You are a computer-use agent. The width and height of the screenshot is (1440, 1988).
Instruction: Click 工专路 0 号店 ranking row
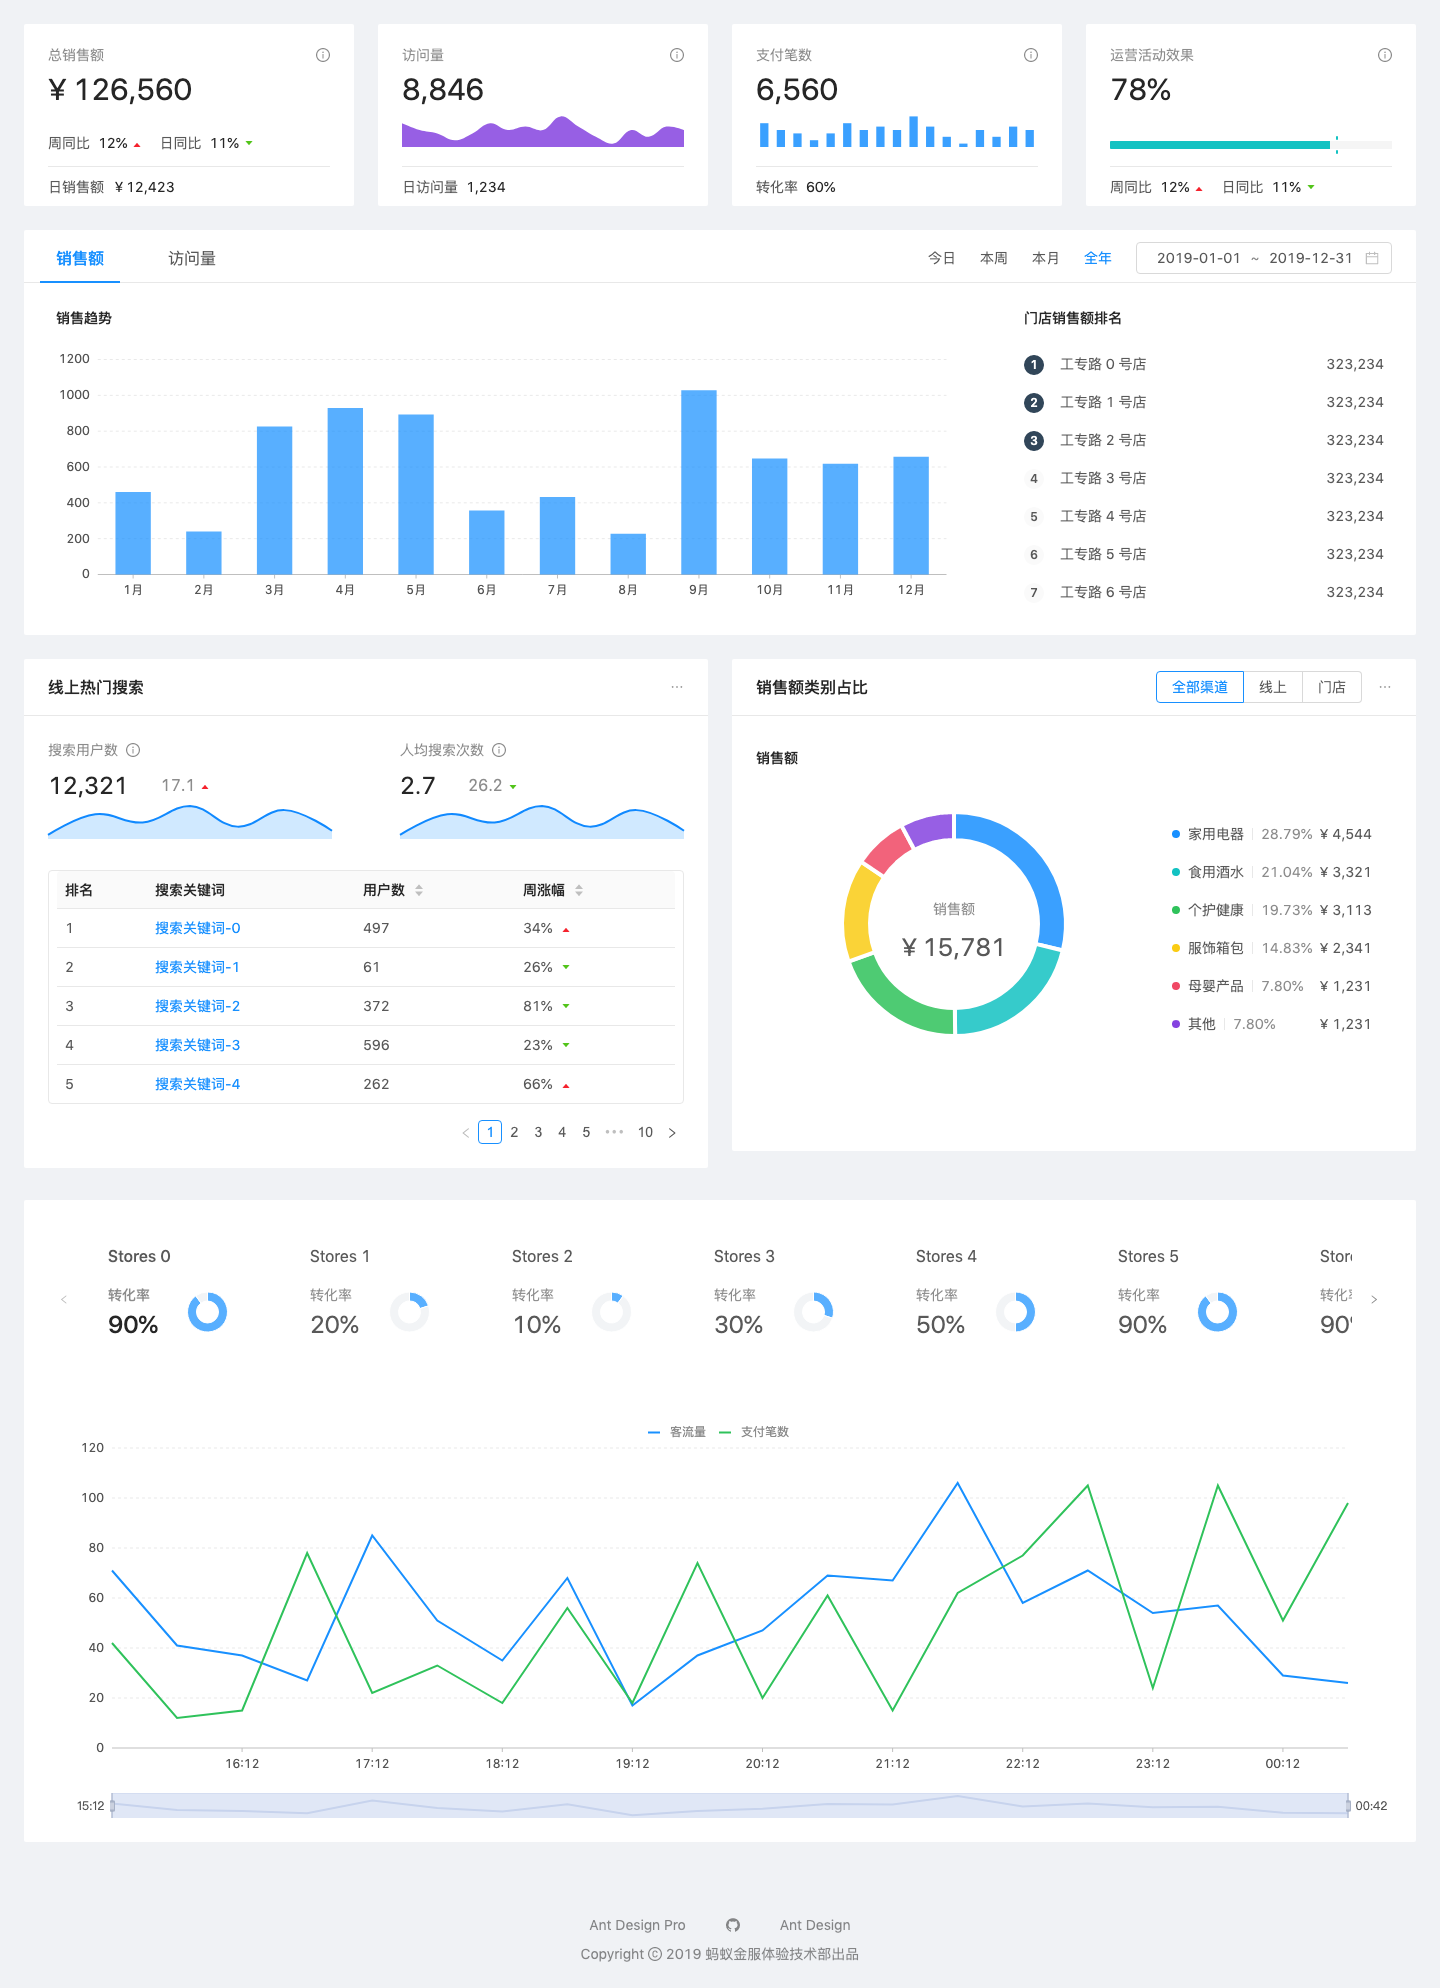(x=1204, y=364)
